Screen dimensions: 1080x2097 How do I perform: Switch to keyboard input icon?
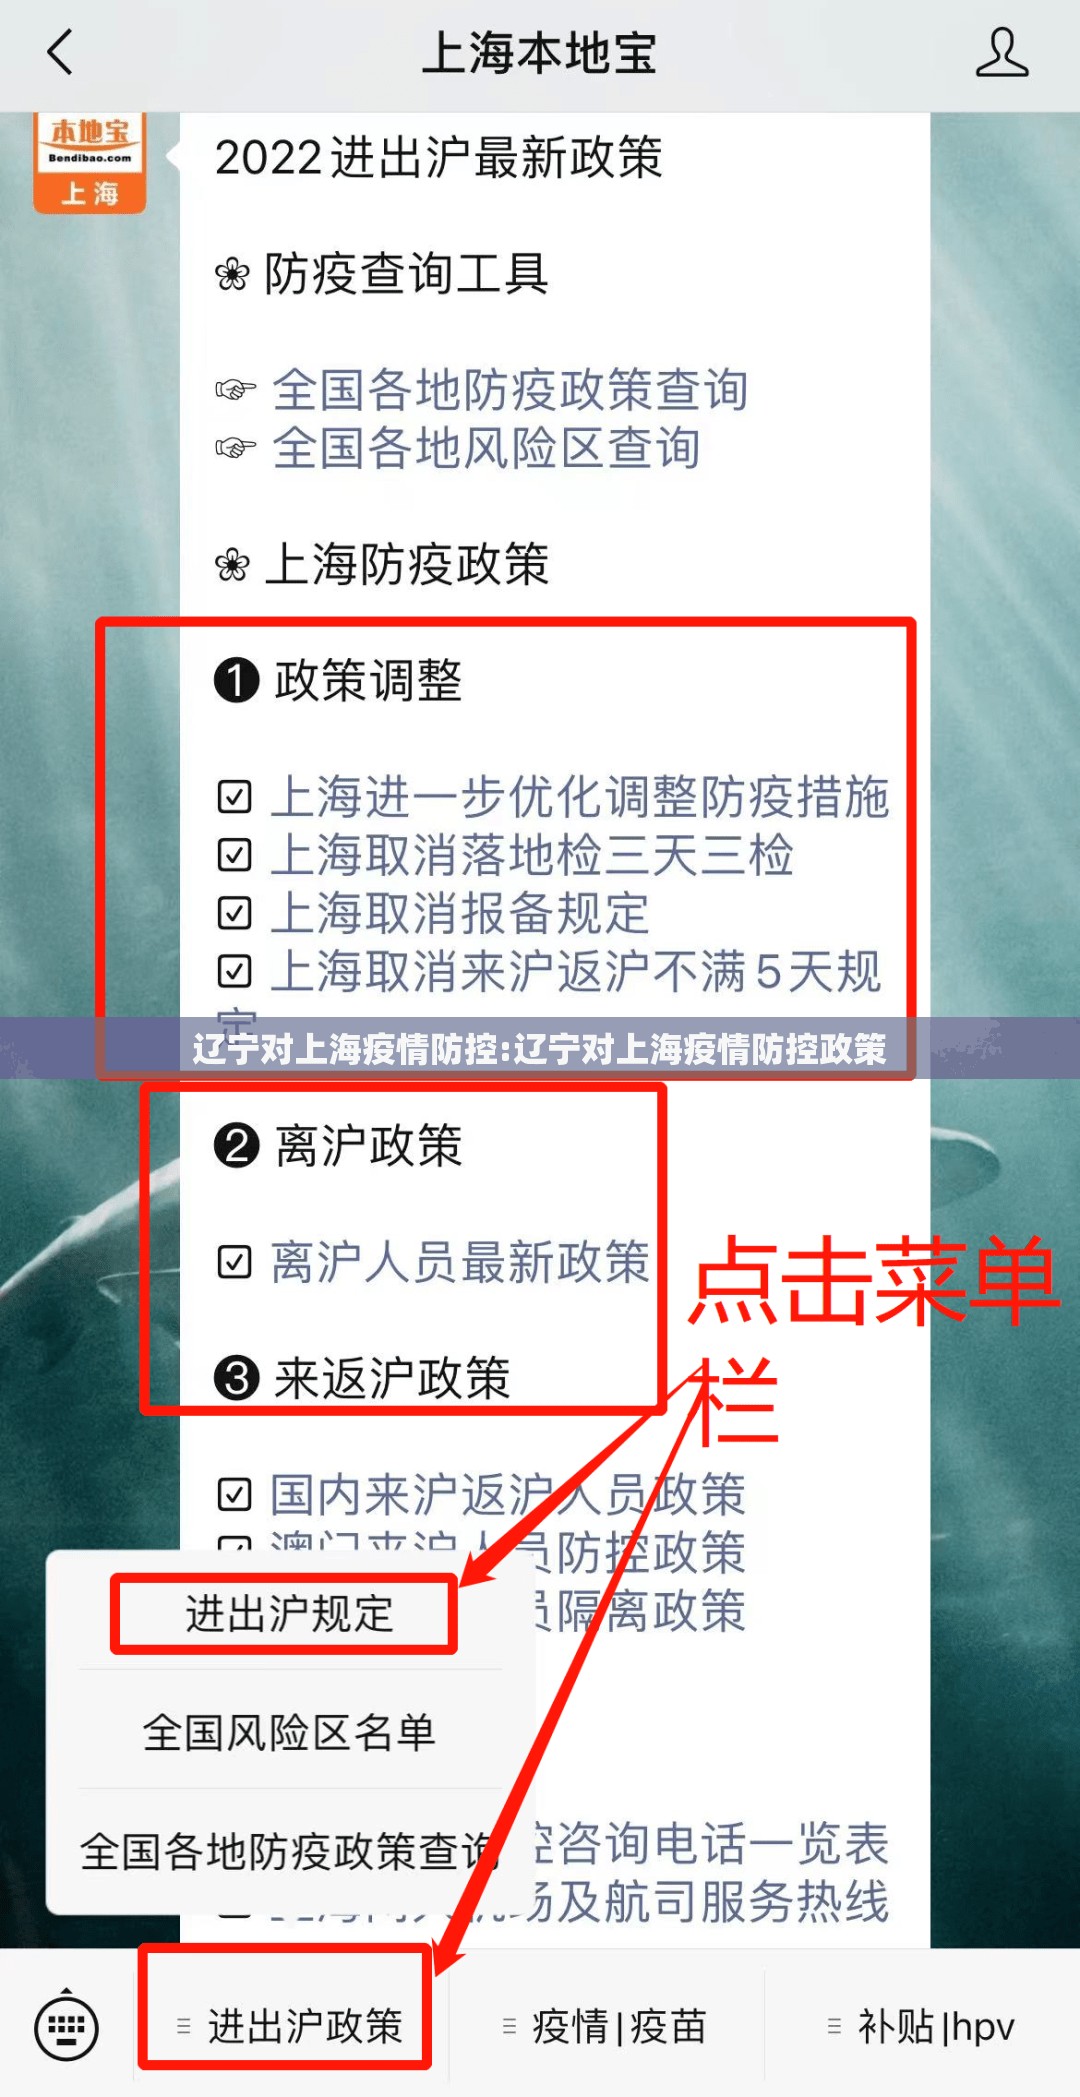coord(66,2027)
